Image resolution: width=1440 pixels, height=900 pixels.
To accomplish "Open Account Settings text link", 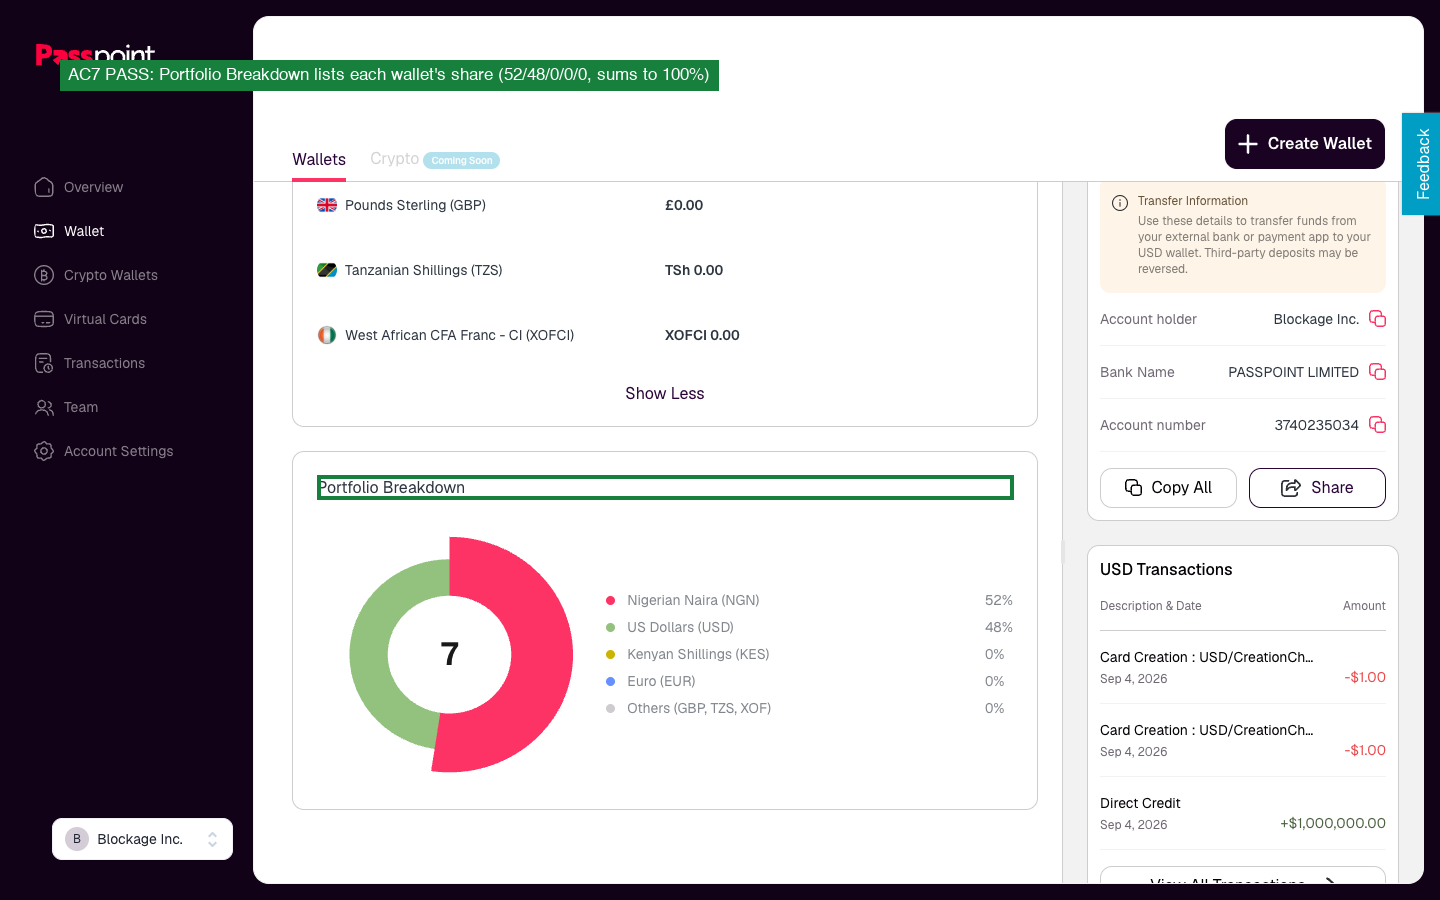I will pos(119,451).
